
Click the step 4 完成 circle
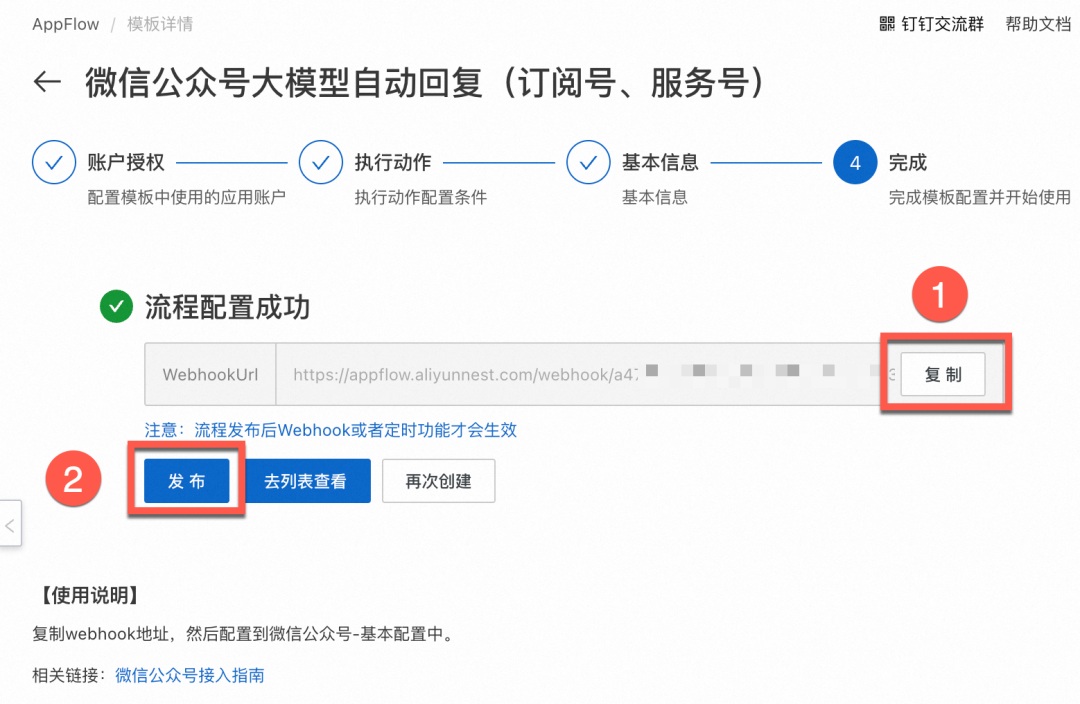pos(855,163)
